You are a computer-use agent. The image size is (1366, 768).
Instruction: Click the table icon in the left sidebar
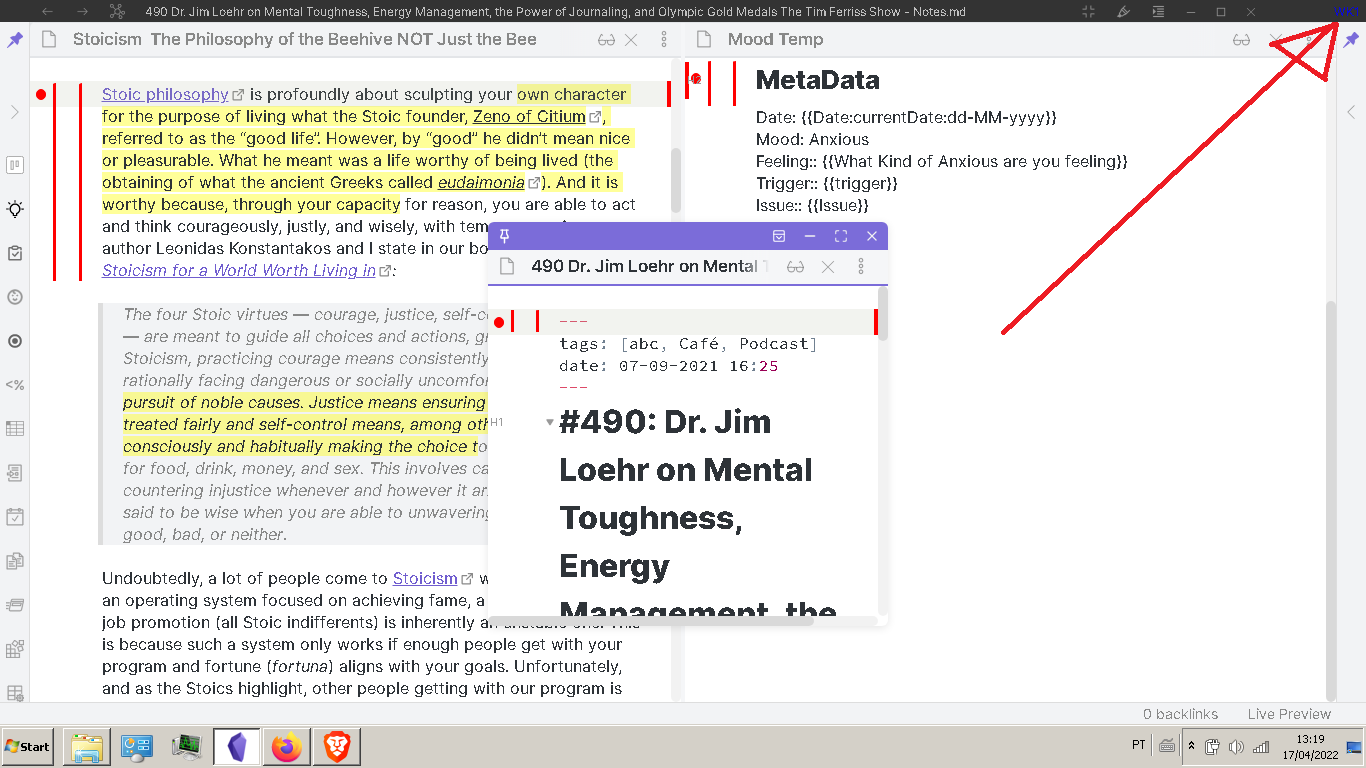[14, 428]
